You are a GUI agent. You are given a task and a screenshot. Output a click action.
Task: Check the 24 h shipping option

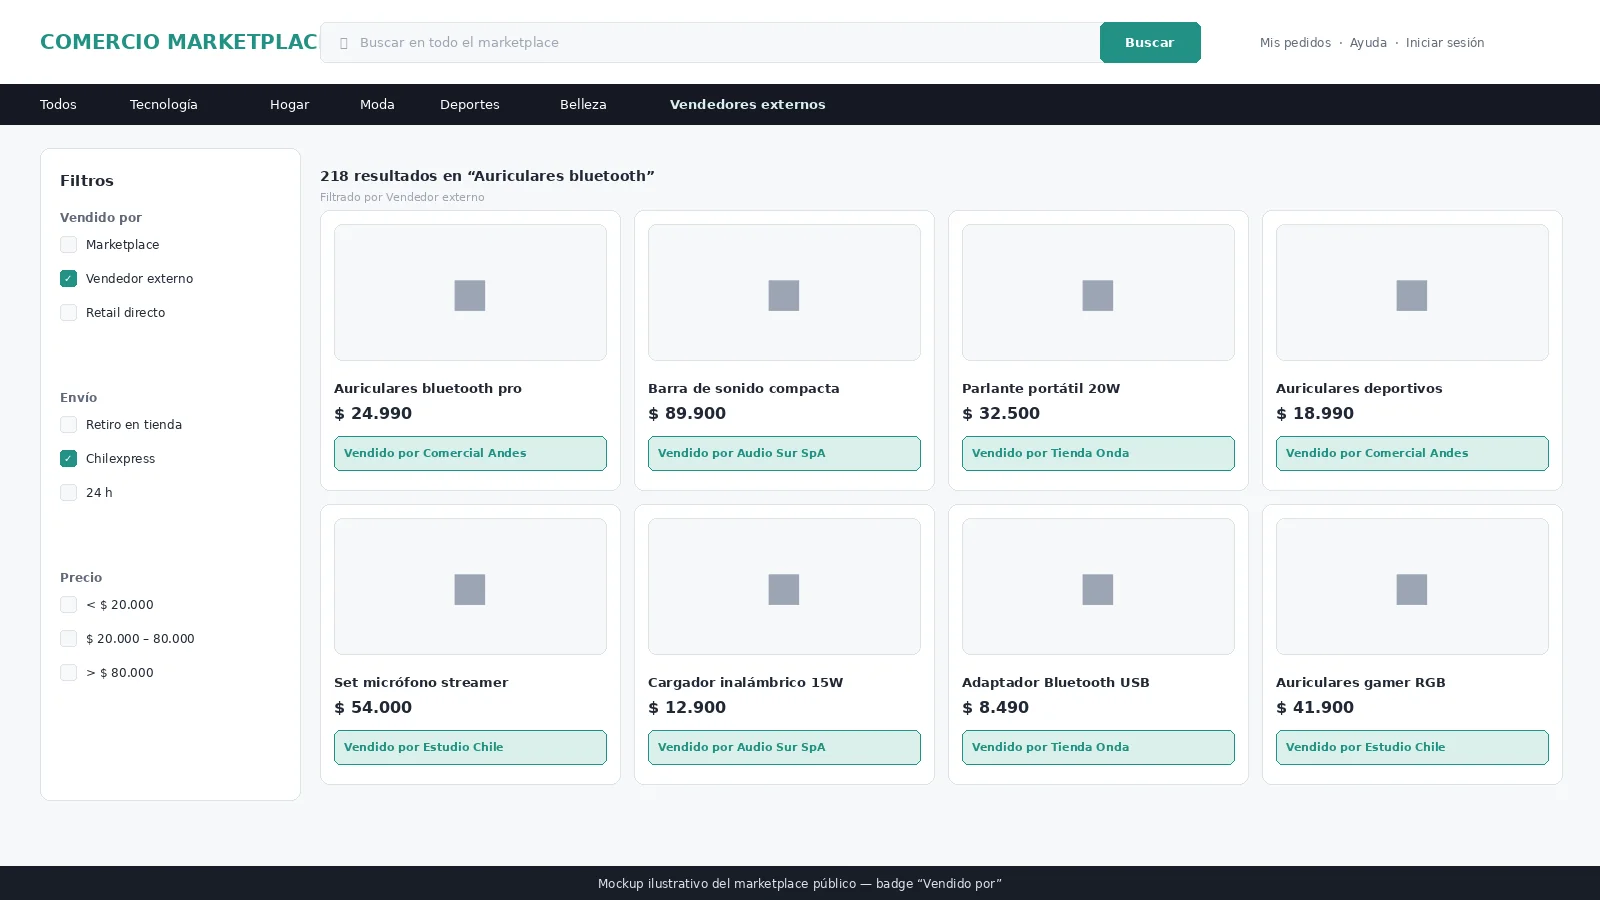[x=68, y=493]
